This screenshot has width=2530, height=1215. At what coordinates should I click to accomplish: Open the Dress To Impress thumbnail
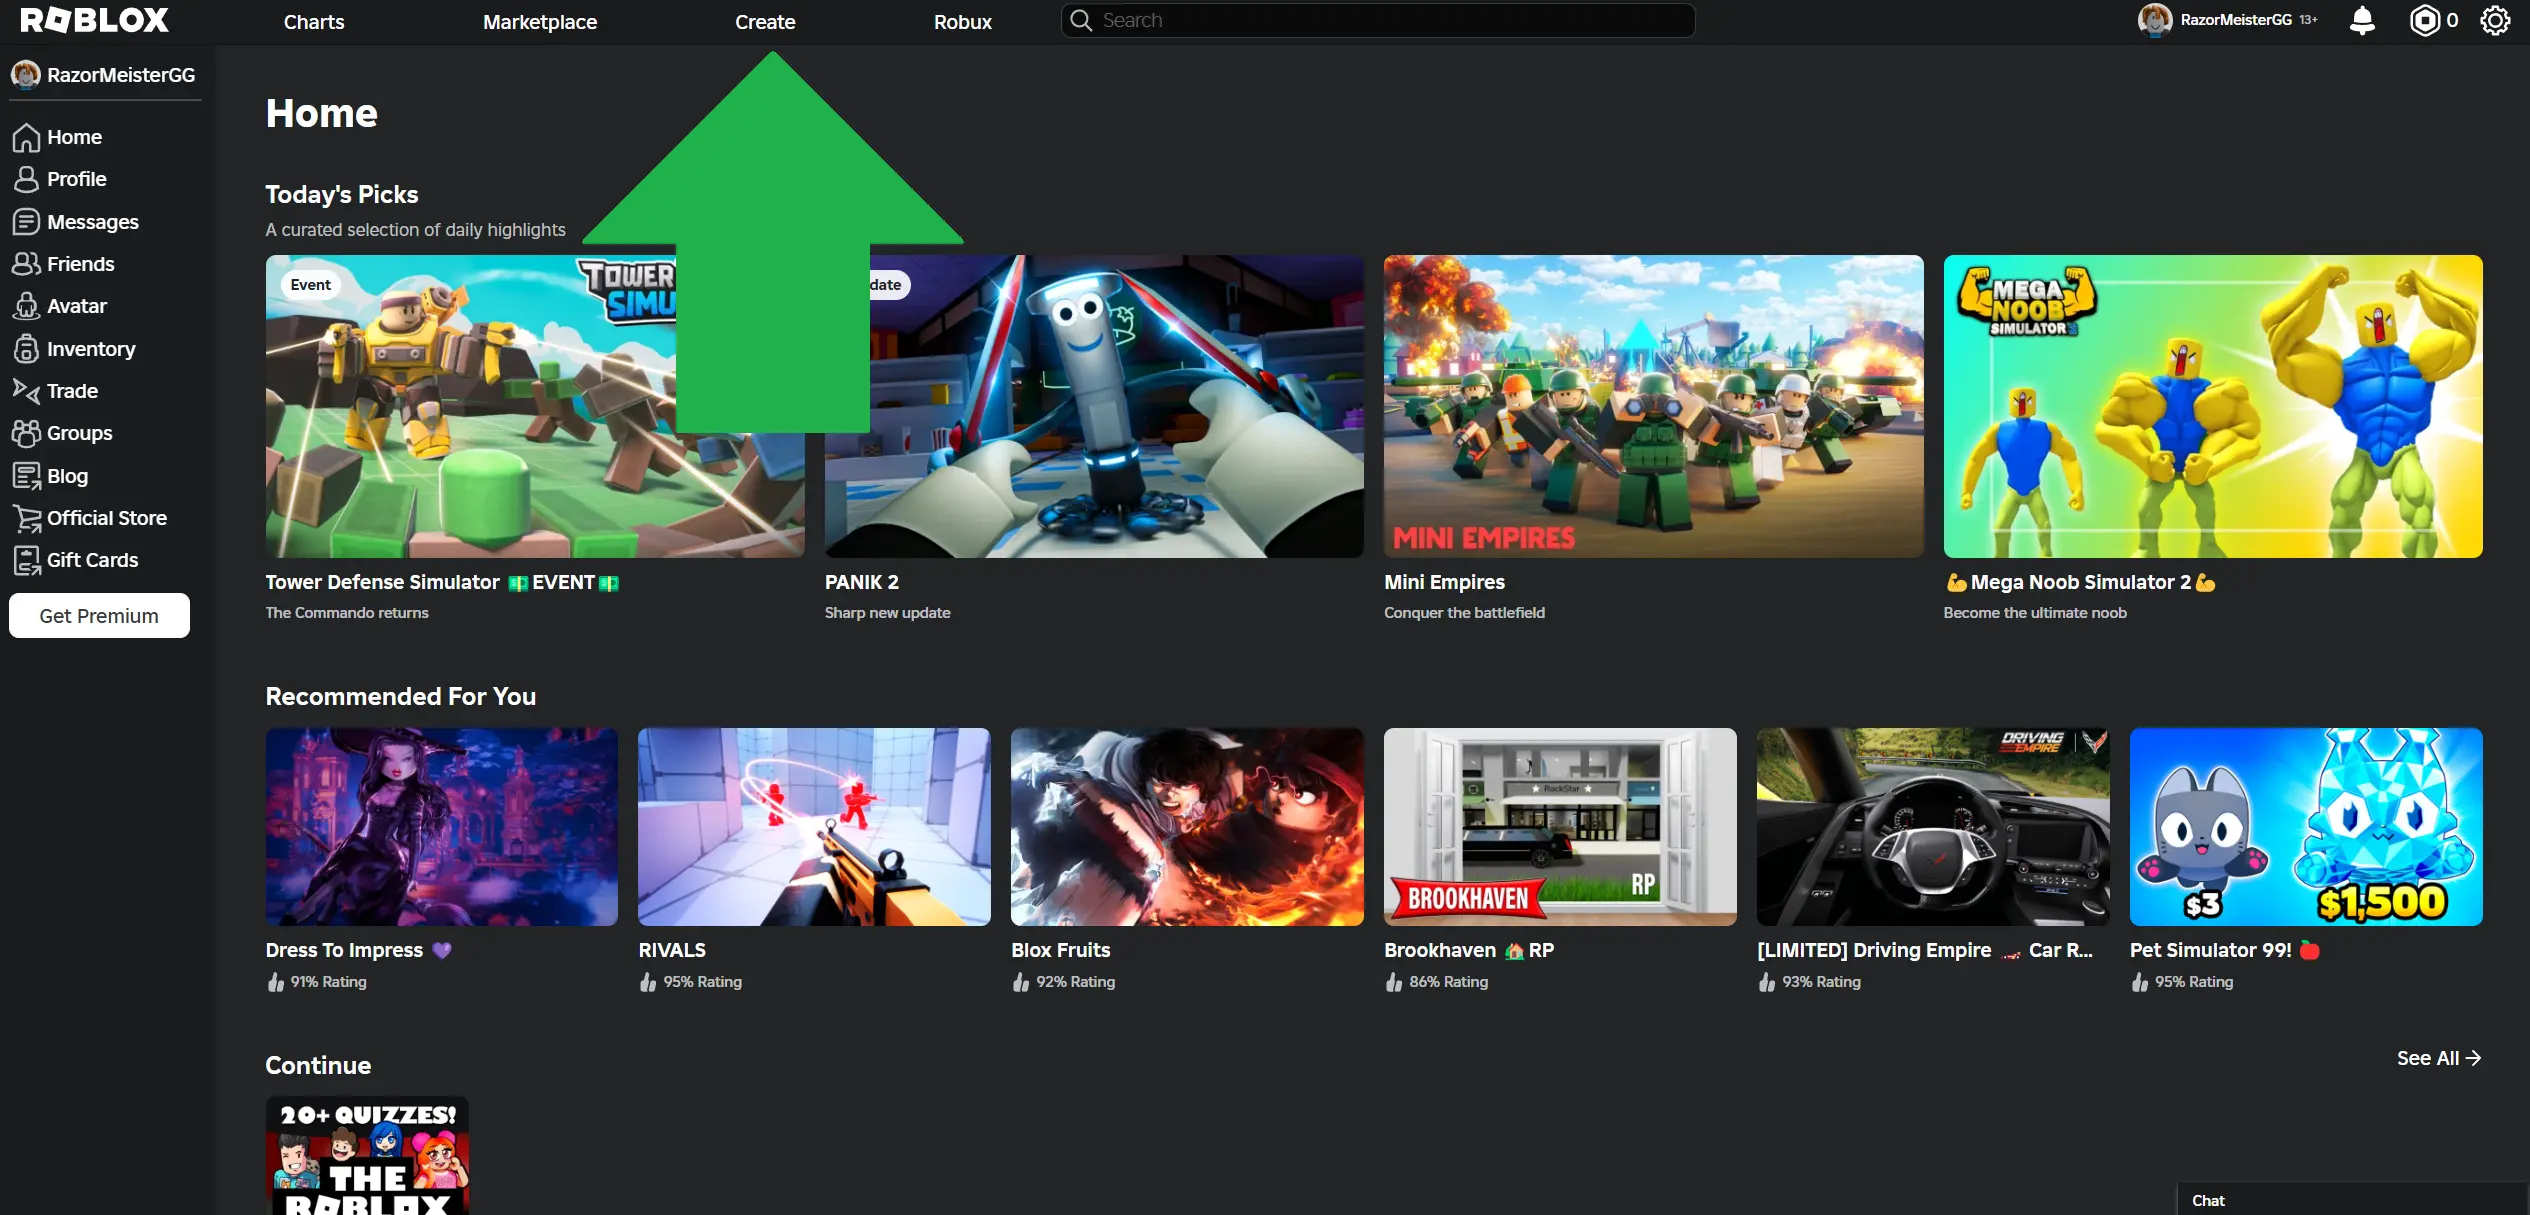[x=442, y=827]
